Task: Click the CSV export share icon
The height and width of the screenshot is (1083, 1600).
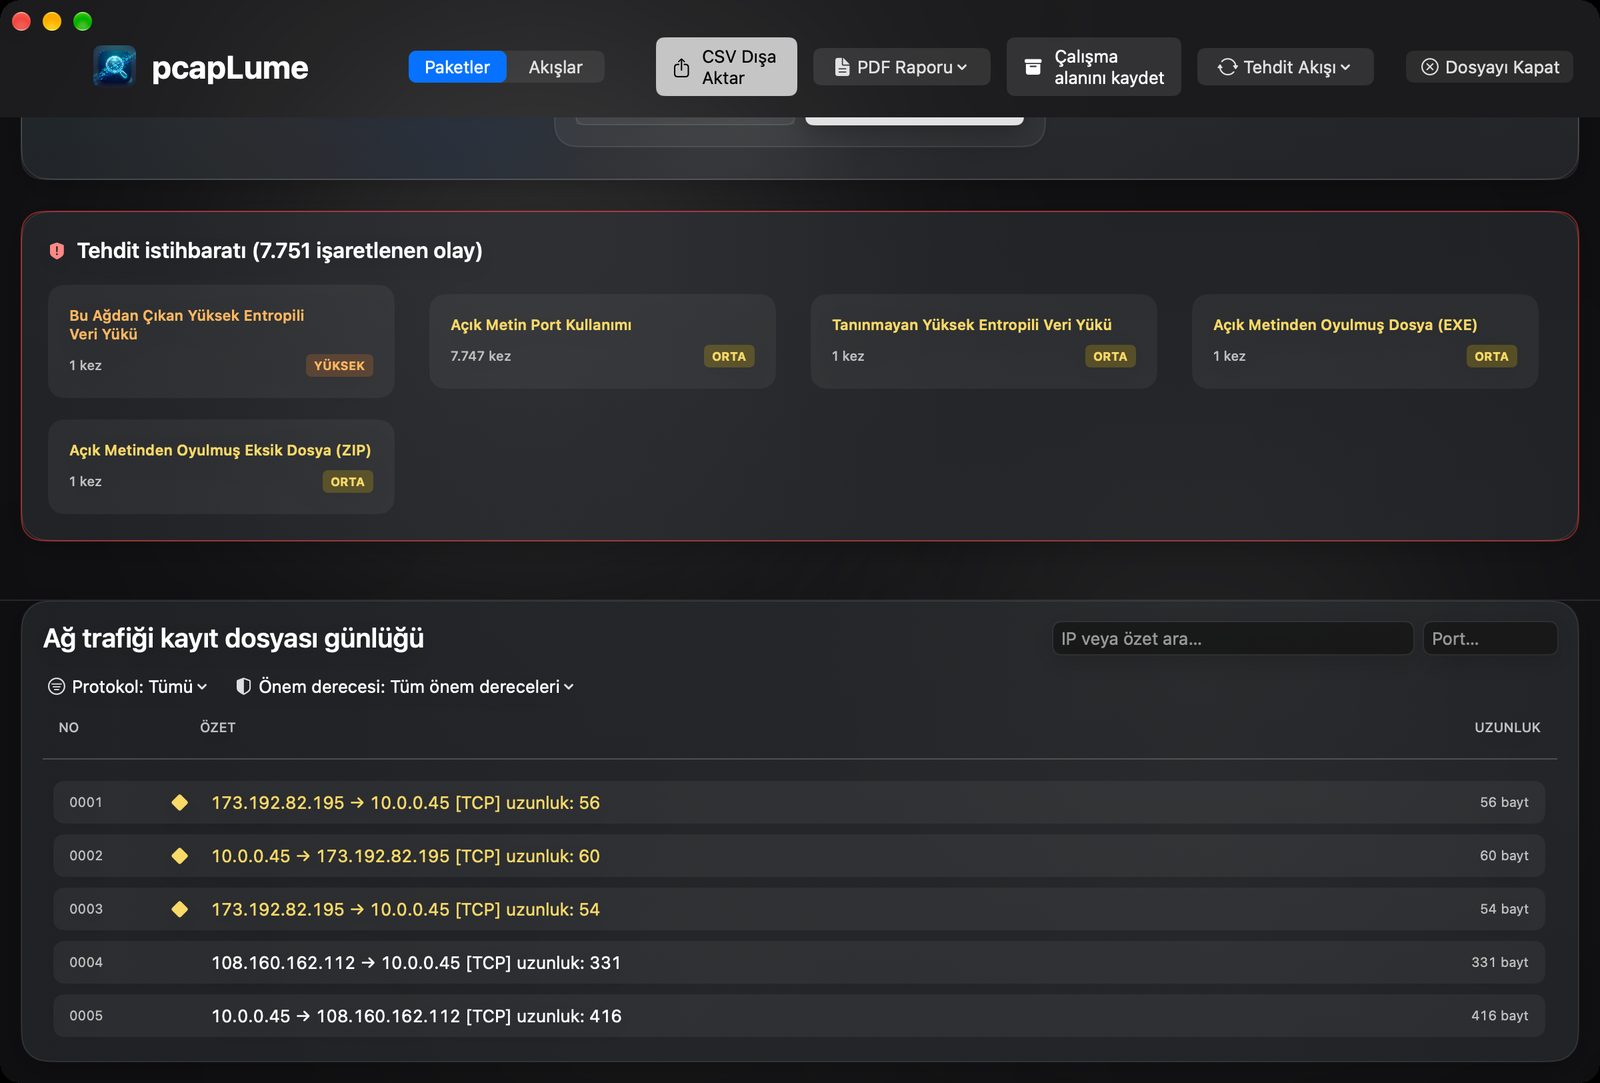Action: (681, 67)
